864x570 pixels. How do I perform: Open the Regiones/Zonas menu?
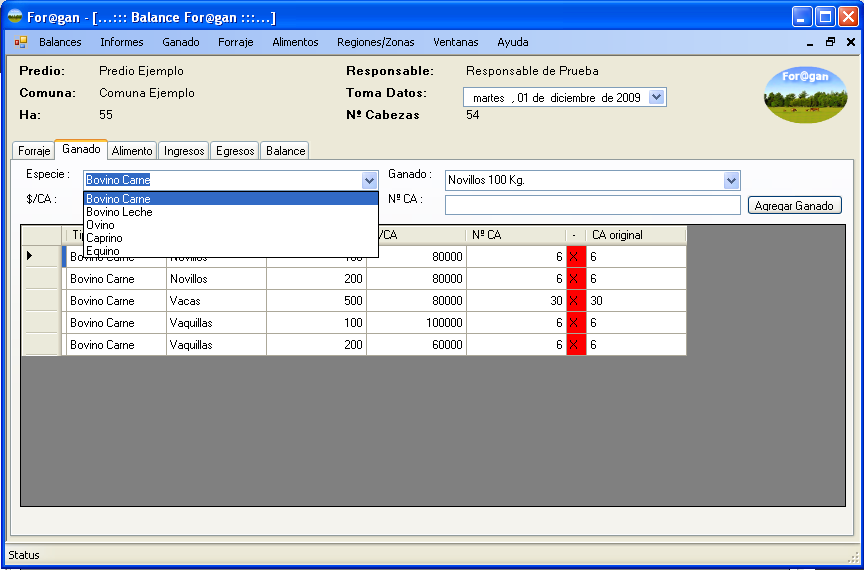375,42
